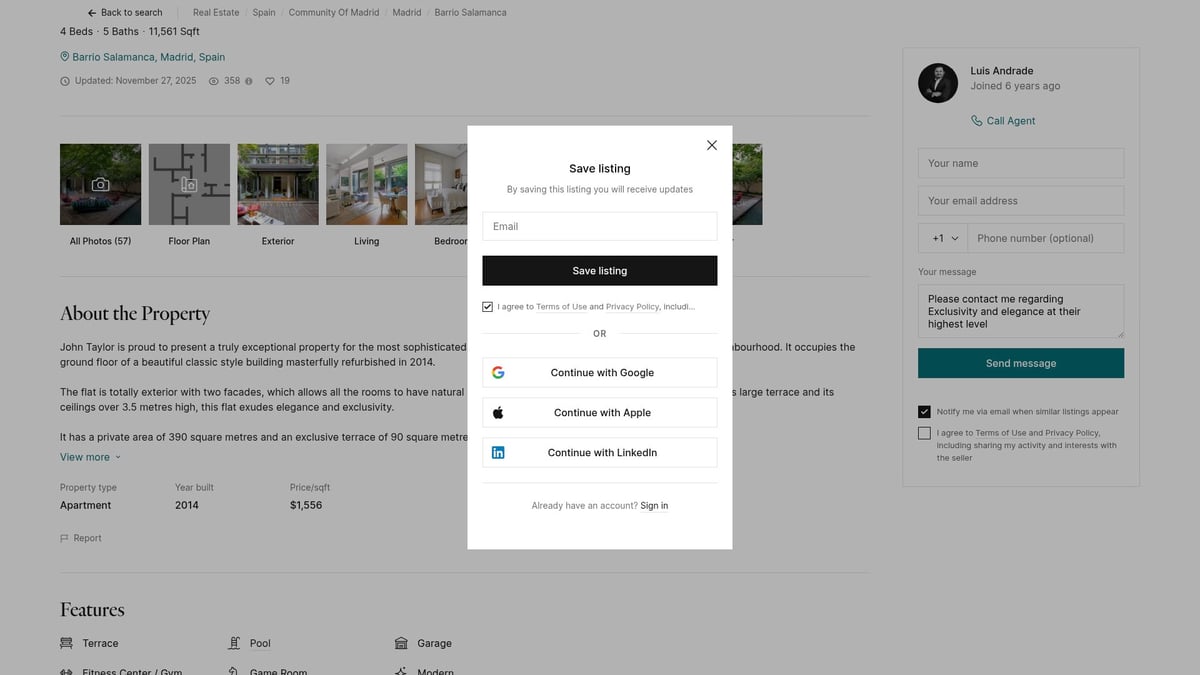The image size is (1200, 675).
Task: Uncheck the Terms of Use agreement in dialog
Action: (488, 307)
